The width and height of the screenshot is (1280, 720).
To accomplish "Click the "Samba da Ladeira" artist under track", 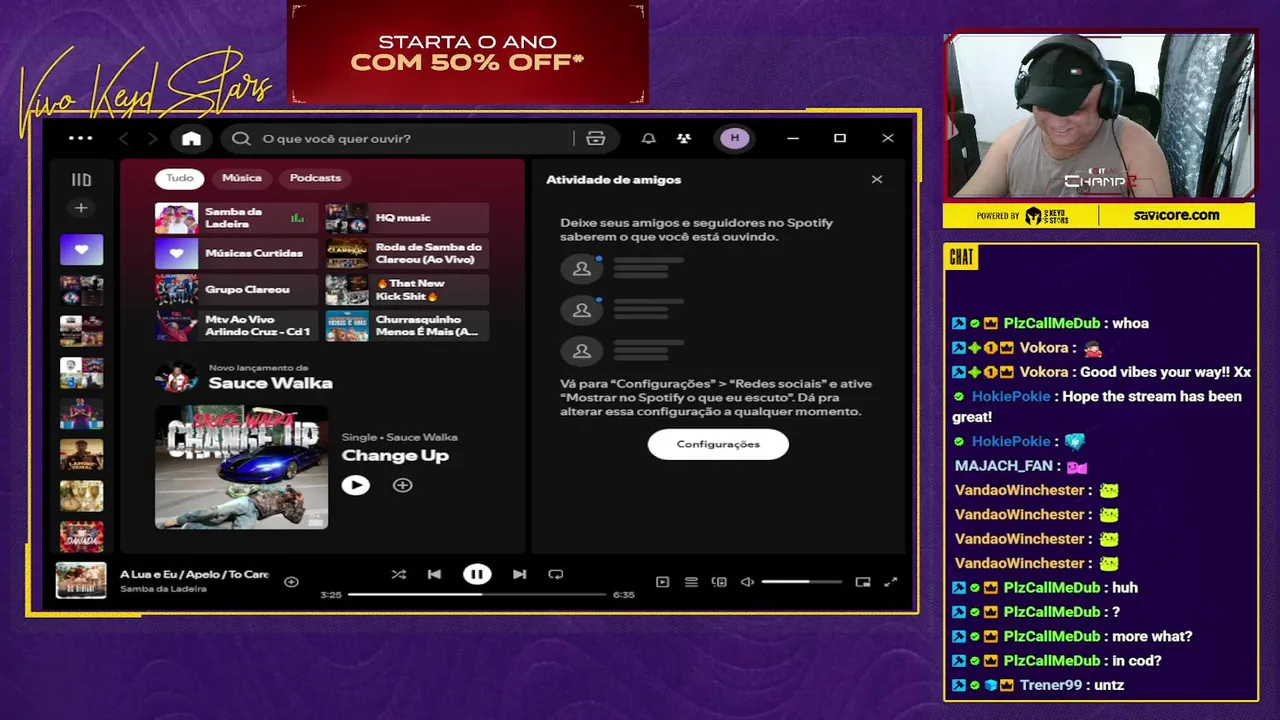I will coord(163,589).
